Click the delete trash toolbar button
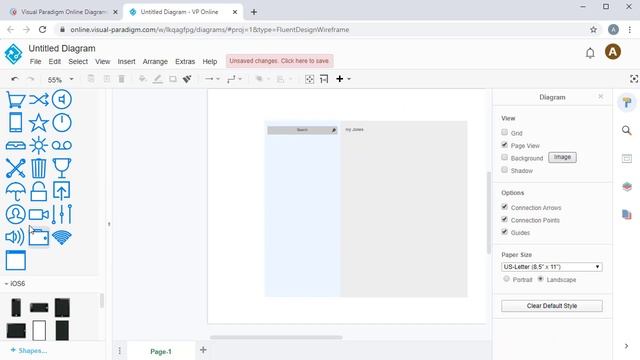Viewport: 640px width, 360px height. point(121,79)
